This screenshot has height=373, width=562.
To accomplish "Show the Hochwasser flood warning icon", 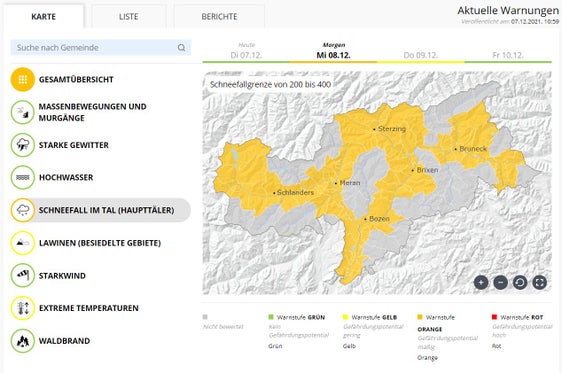I will point(23,177).
